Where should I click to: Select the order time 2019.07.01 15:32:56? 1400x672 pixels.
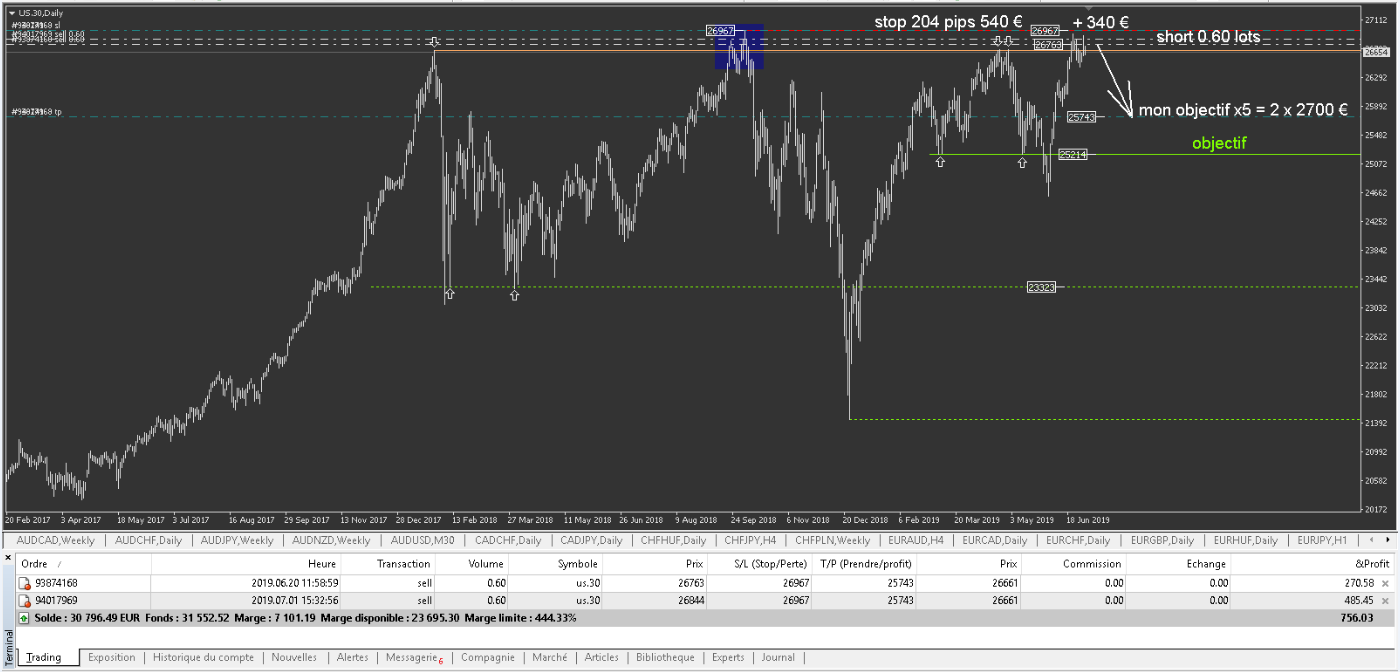(x=296, y=601)
